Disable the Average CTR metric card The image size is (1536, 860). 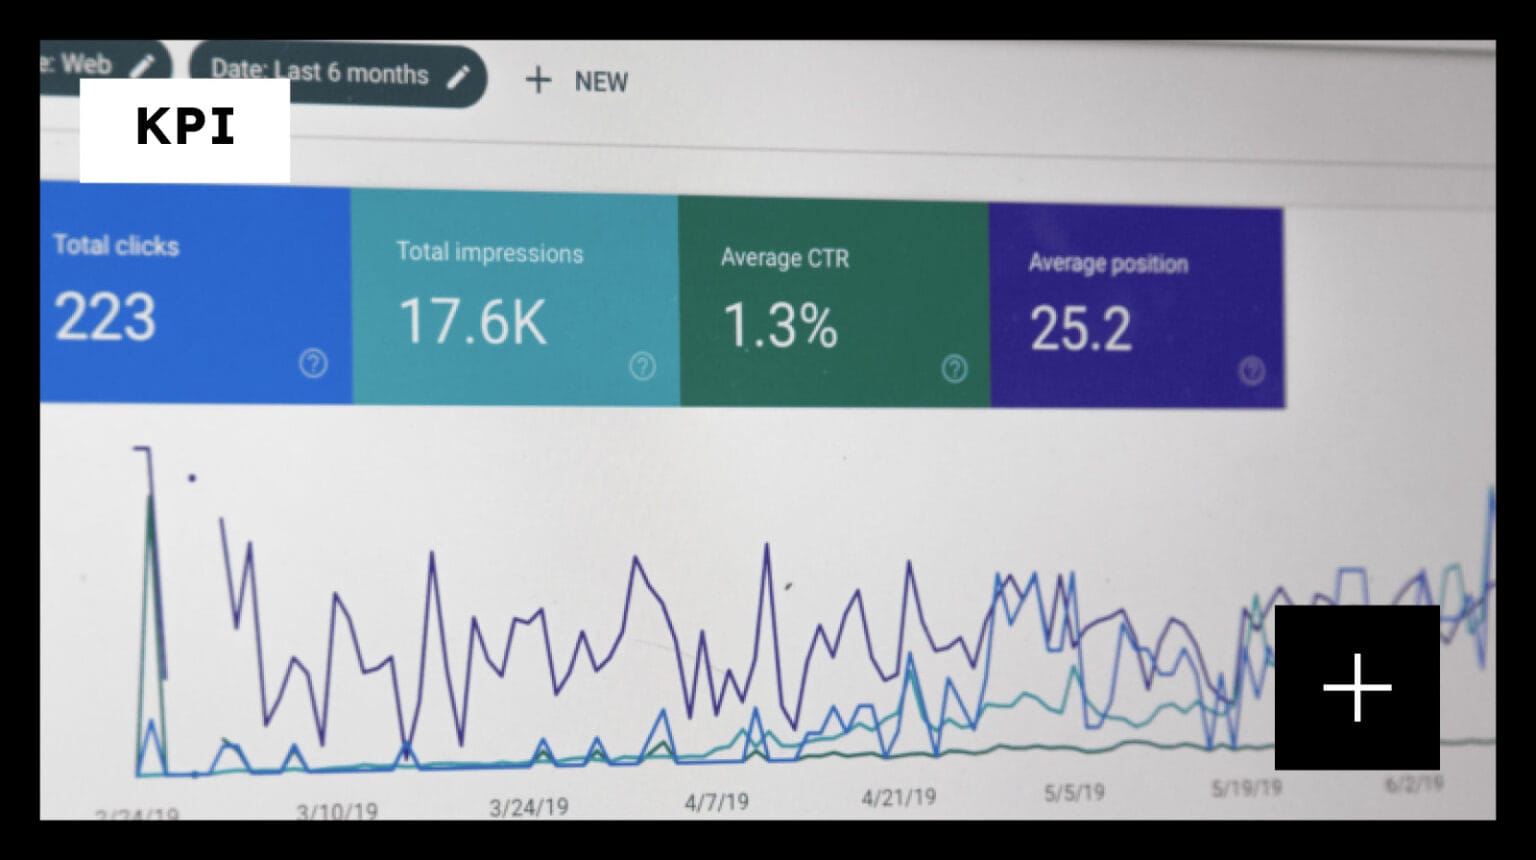coord(833,302)
